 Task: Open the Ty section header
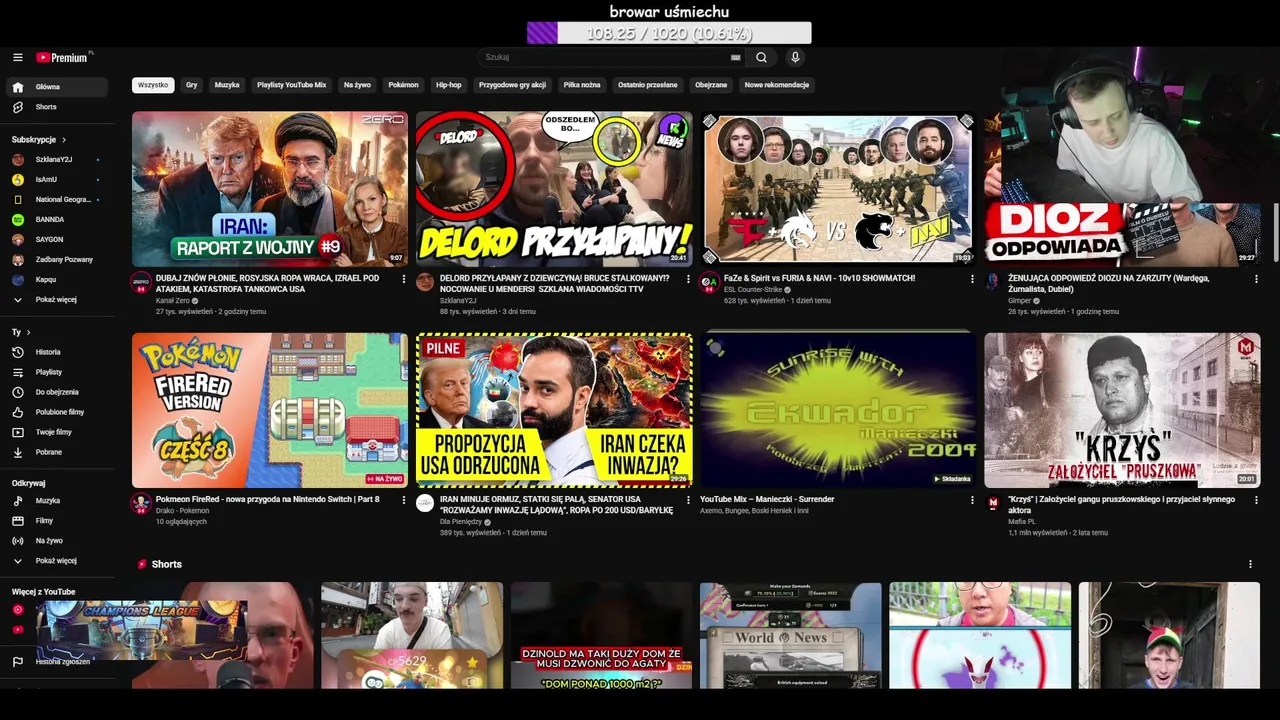pyautogui.click(x=21, y=332)
